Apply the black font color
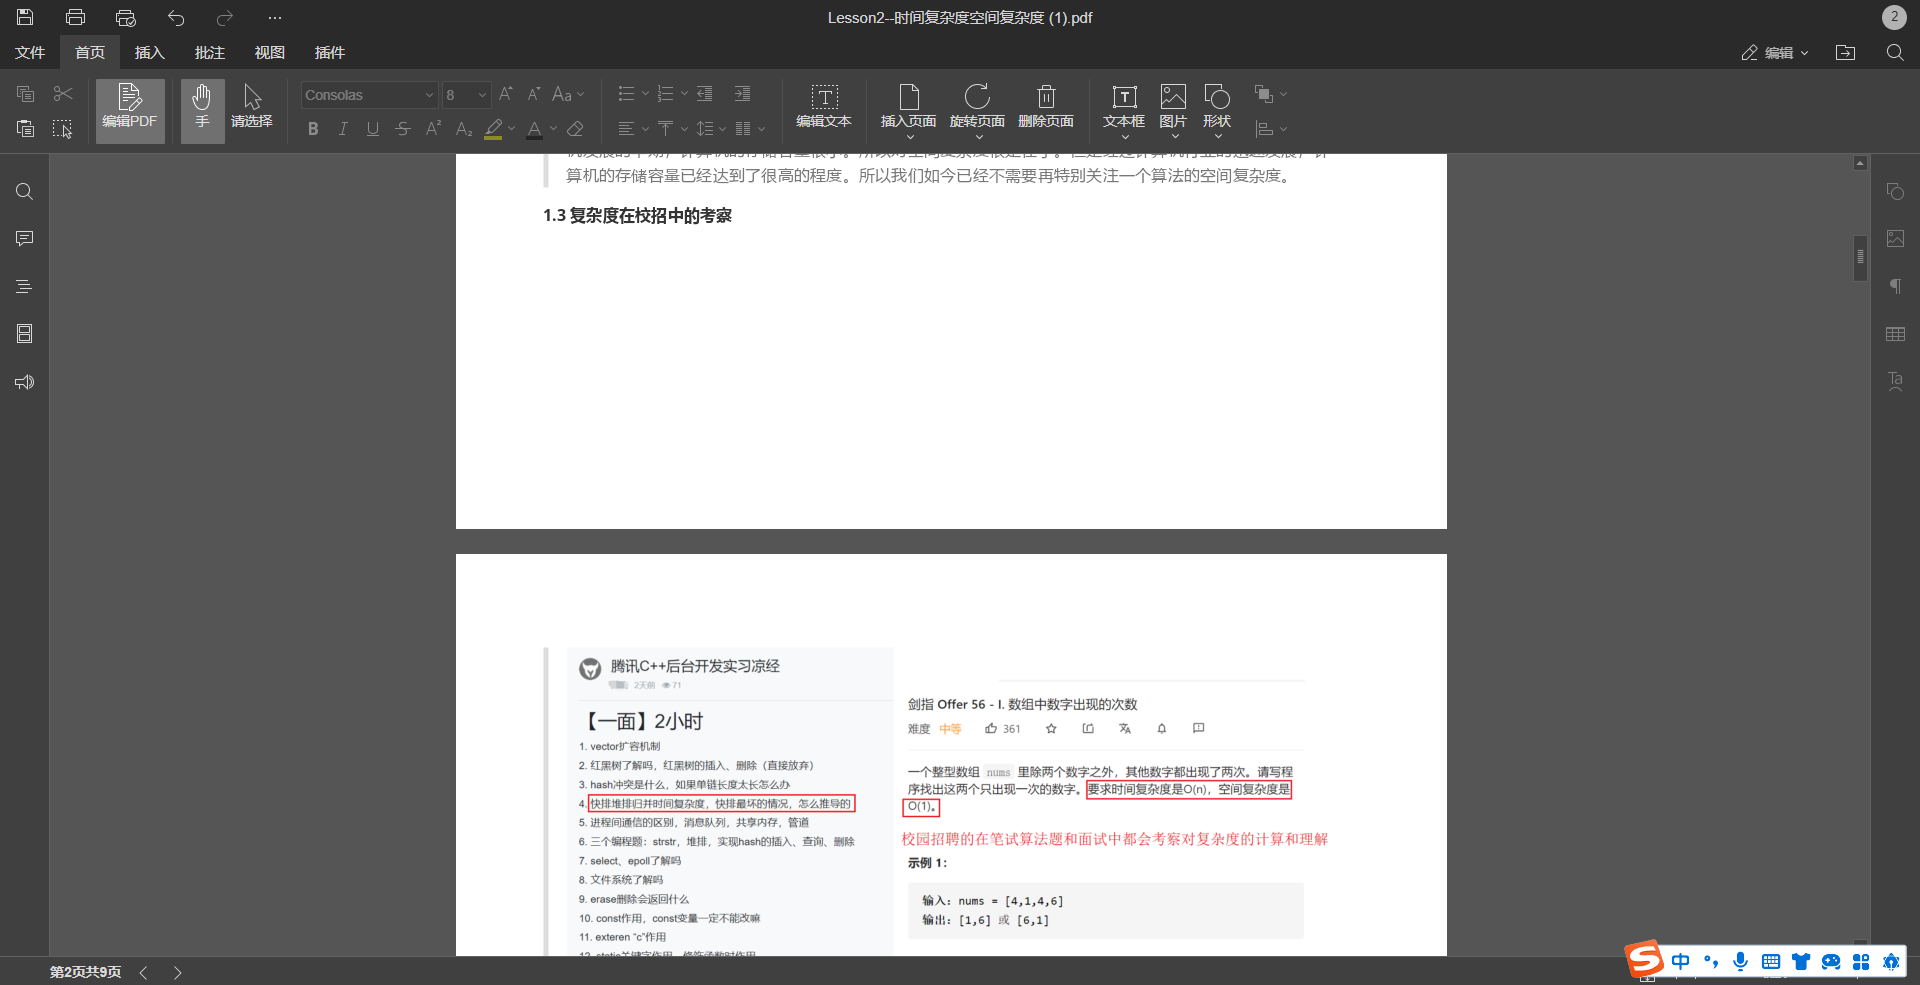Image resolution: width=1920 pixels, height=985 pixels. pyautogui.click(x=535, y=129)
